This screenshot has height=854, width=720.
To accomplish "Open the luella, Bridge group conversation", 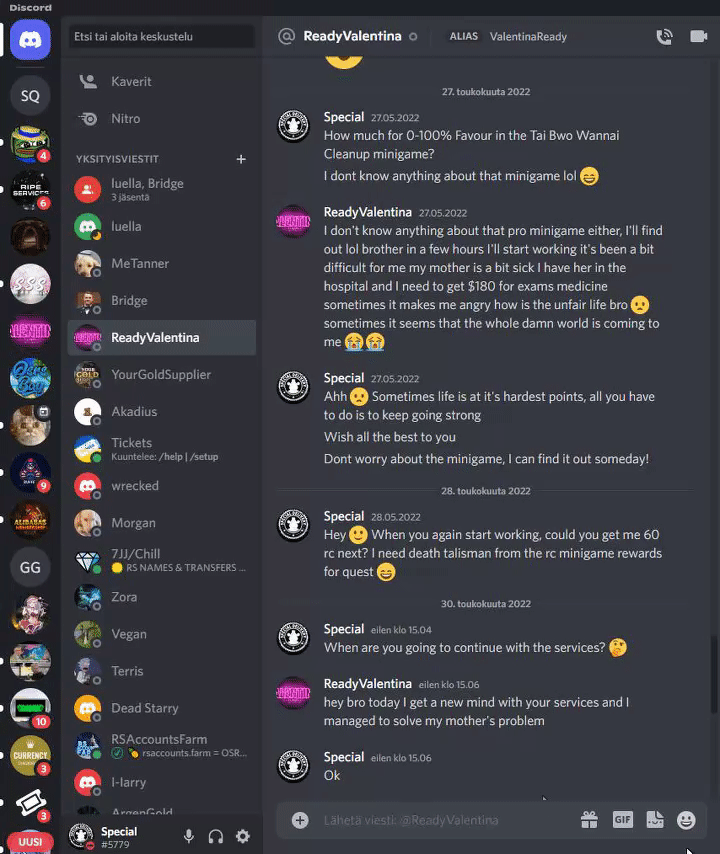I will (161, 189).
